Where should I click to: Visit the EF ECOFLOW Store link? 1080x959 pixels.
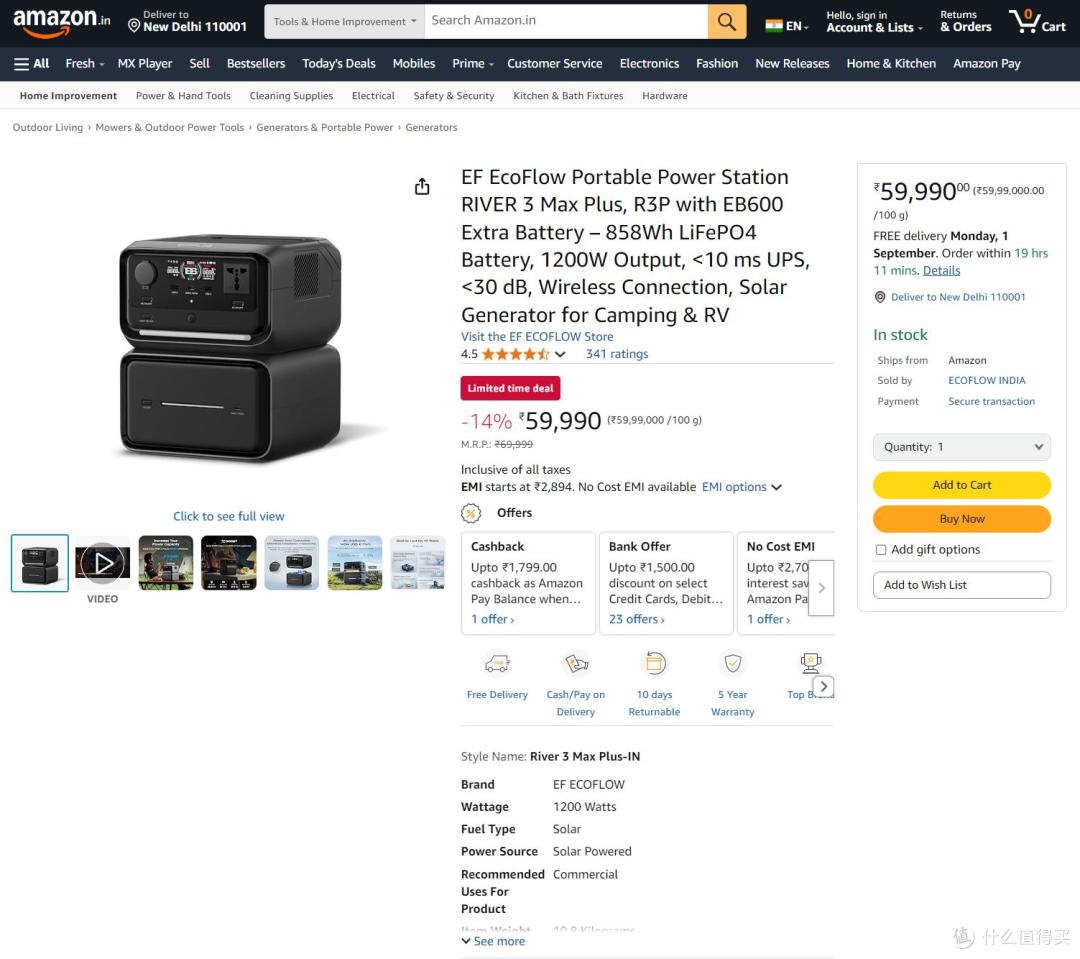(x=537, y=336)
